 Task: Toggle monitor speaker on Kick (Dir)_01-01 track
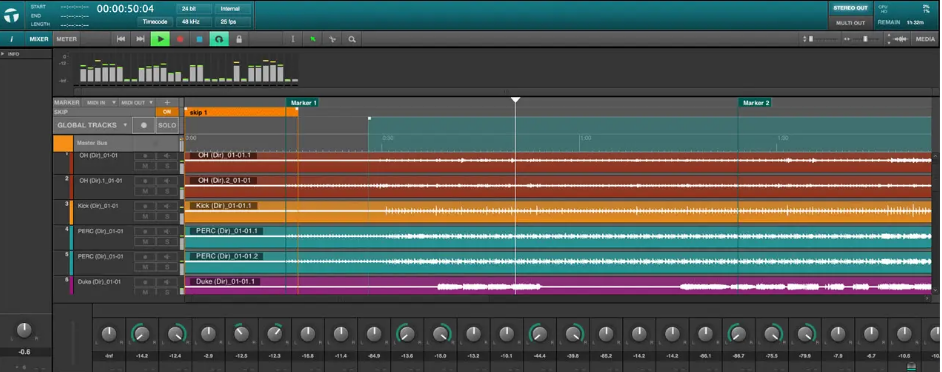(x=166, y=206)
